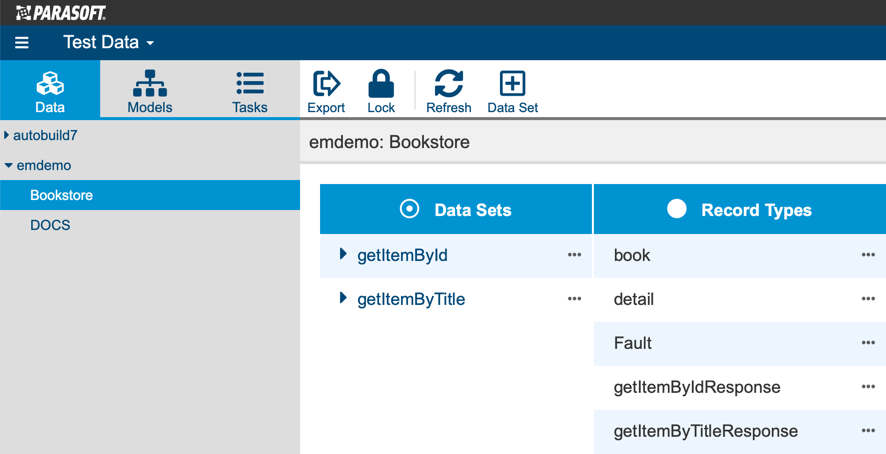Open the getItemByTitle data set link
This screenshot has height=454, width=886.
(x=411, y=299)
